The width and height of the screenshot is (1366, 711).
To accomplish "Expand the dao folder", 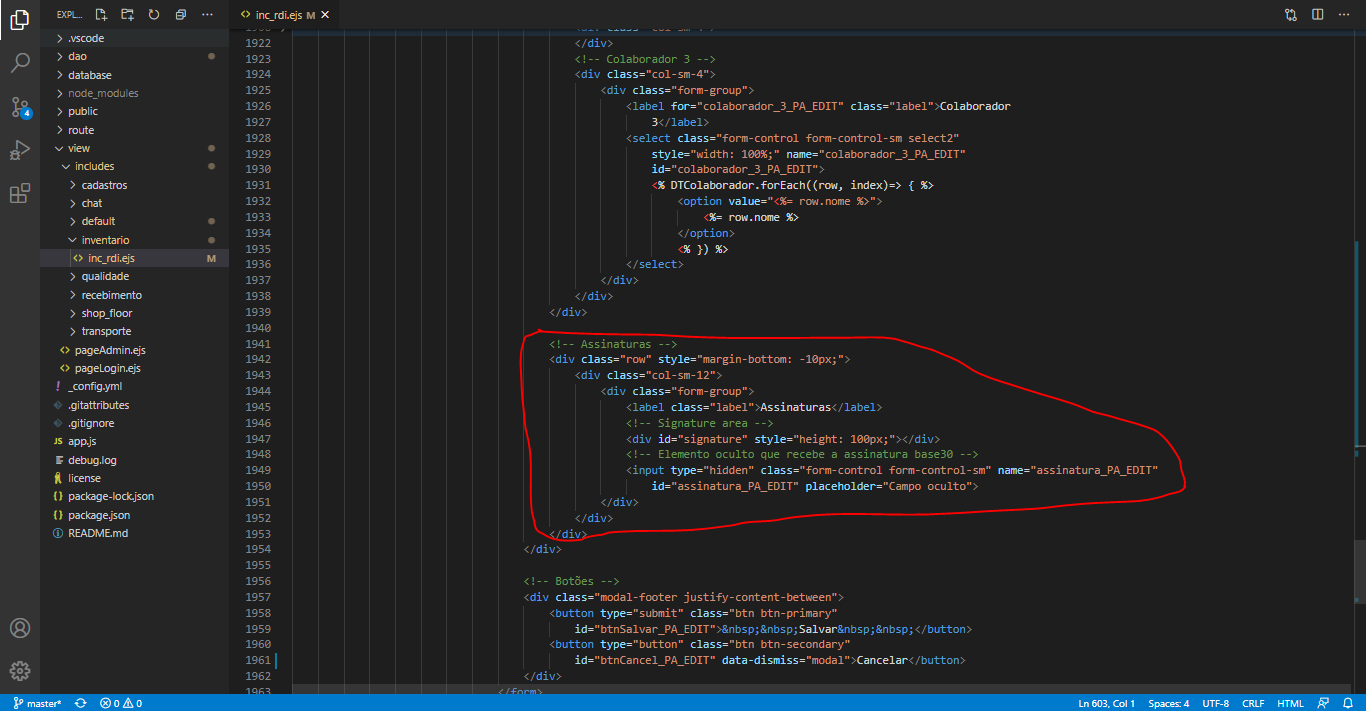I will coord(77,57).
